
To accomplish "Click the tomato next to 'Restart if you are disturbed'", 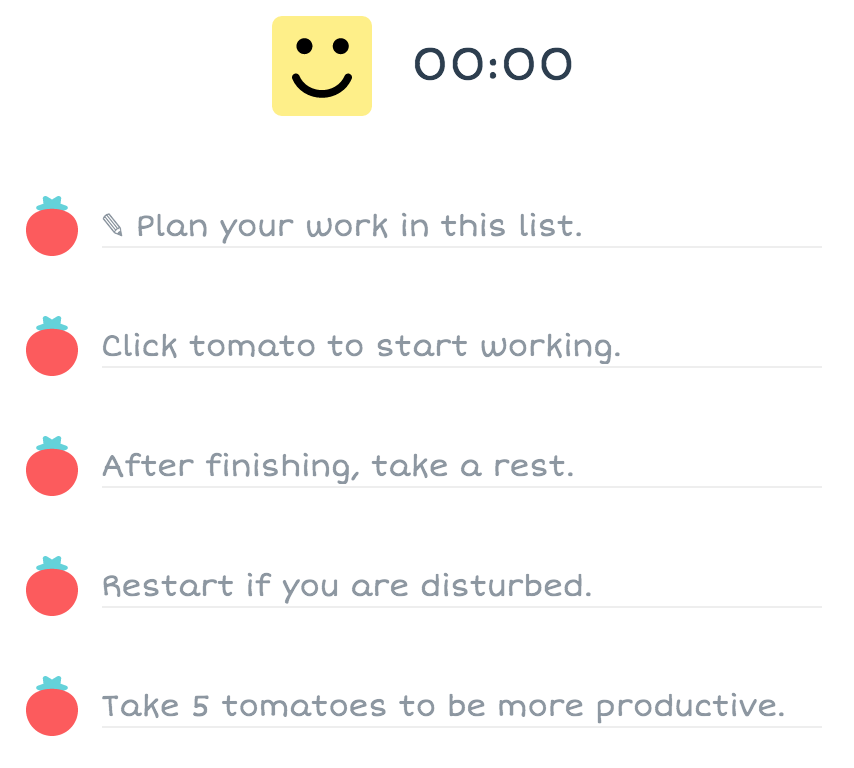I will (52, 589).
